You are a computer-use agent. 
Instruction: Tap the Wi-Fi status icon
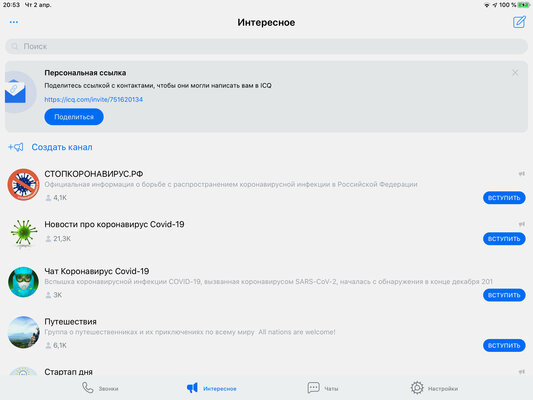click(487, 5)
